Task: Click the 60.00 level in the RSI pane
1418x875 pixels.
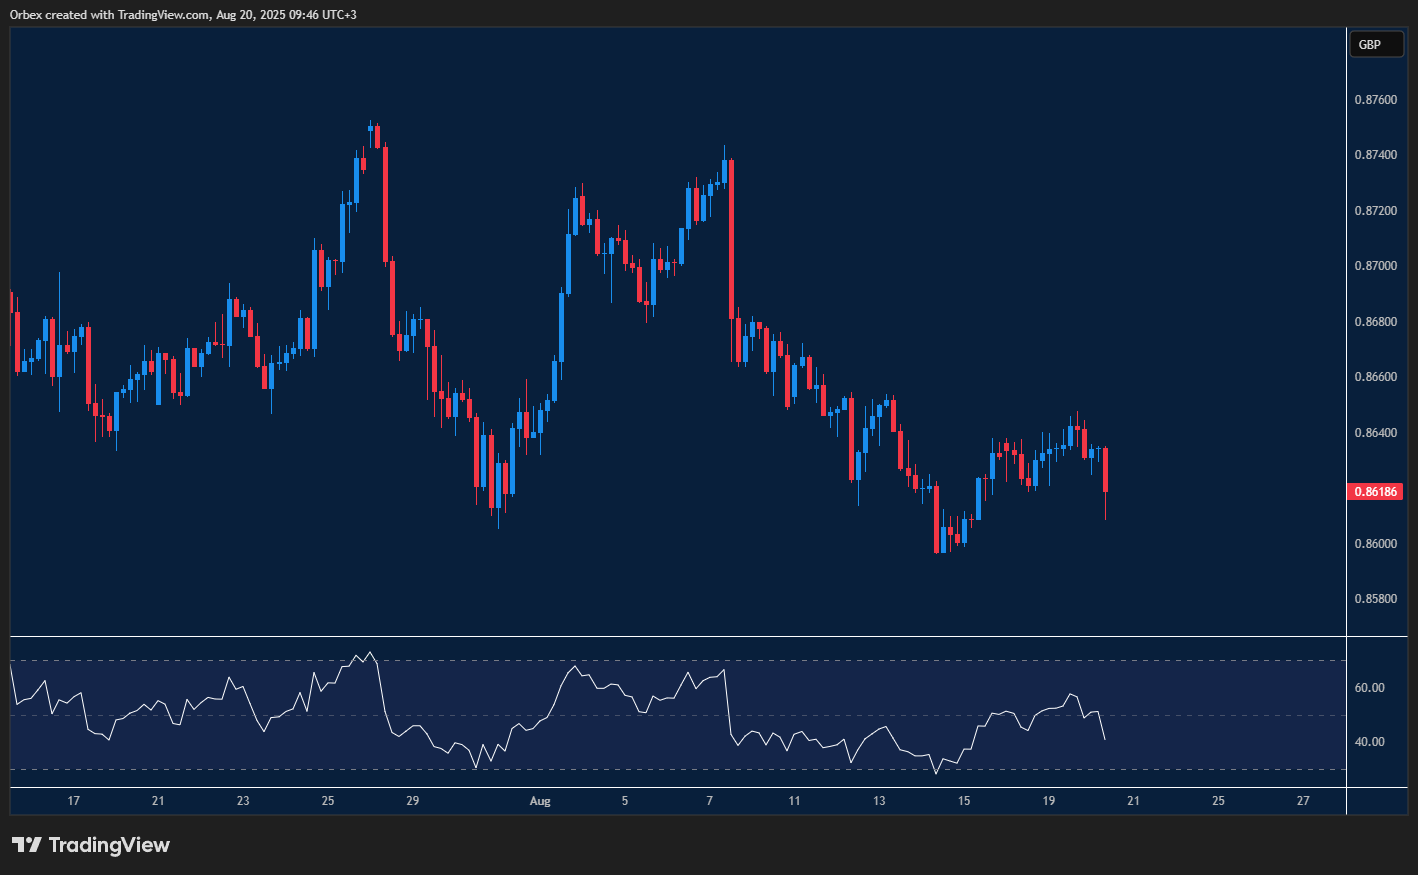Action: (x=1368, y=687)
